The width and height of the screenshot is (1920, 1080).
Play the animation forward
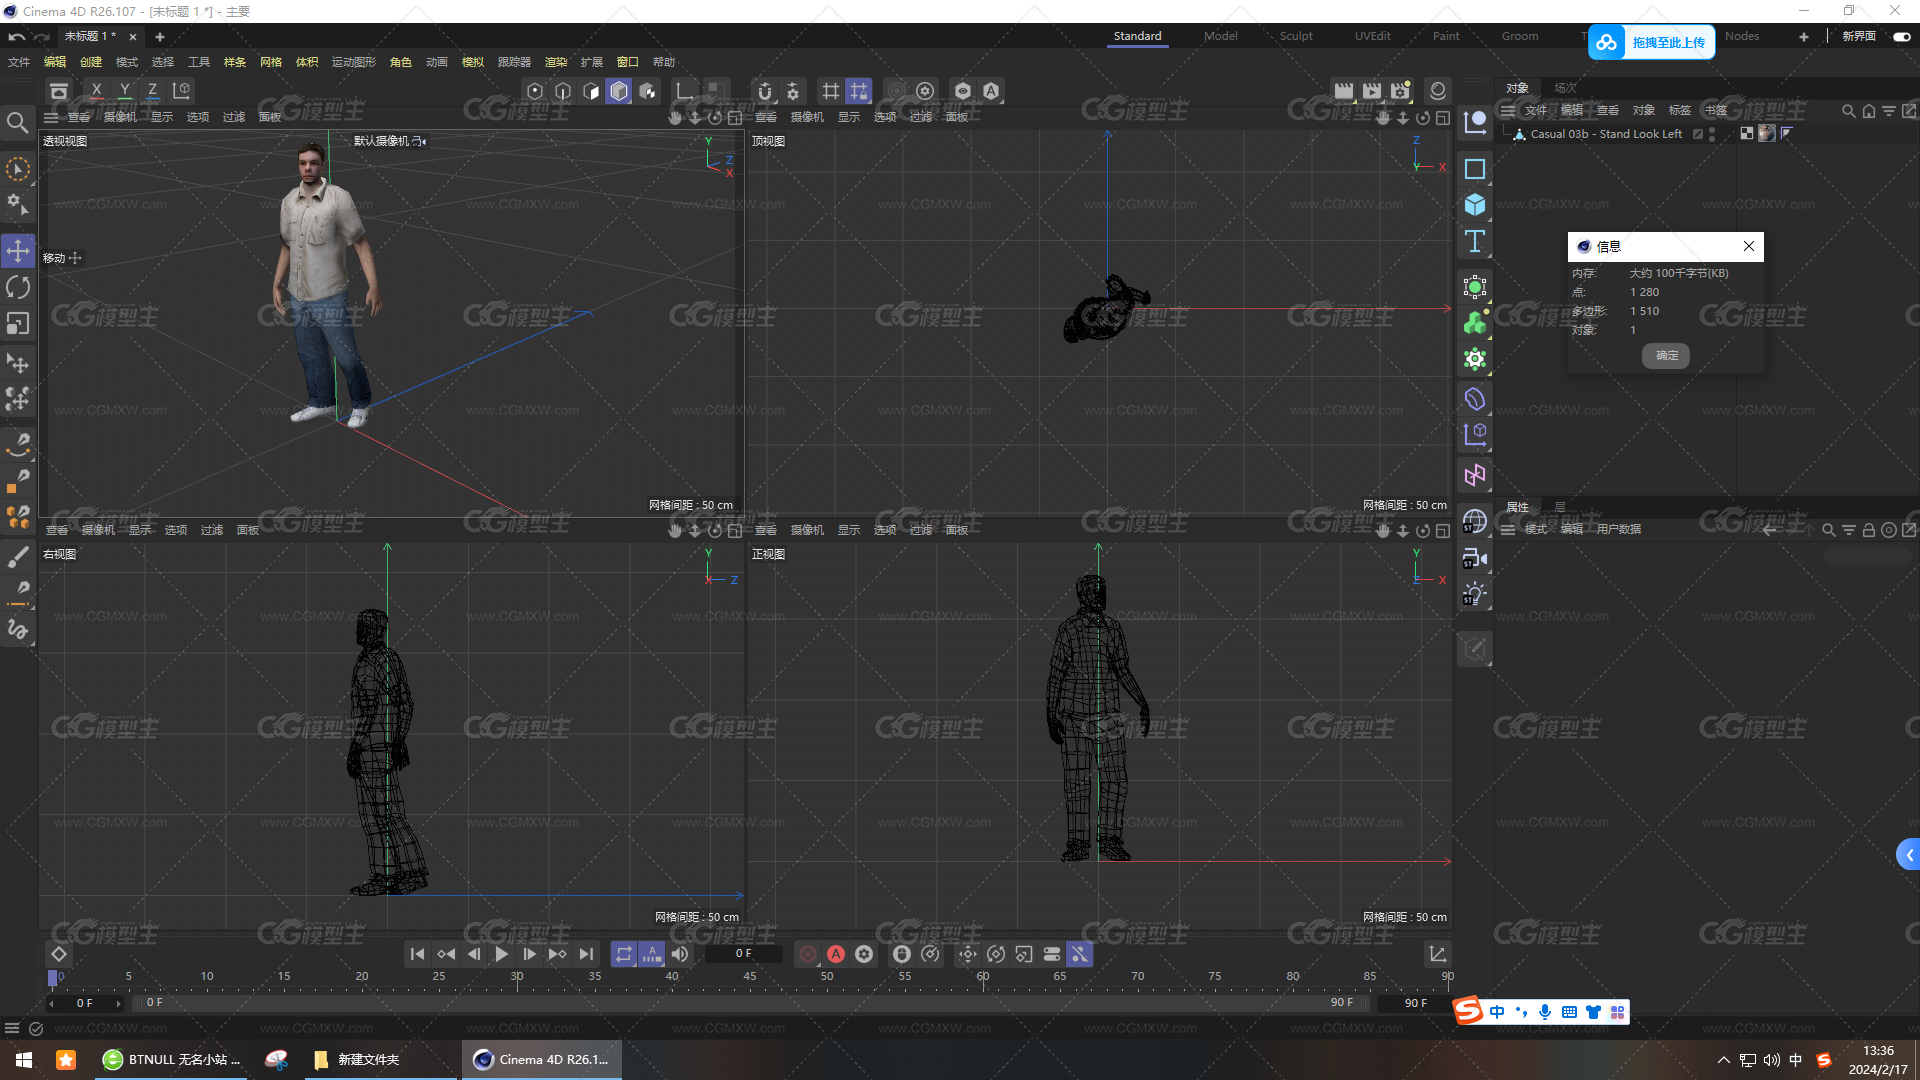502,954
